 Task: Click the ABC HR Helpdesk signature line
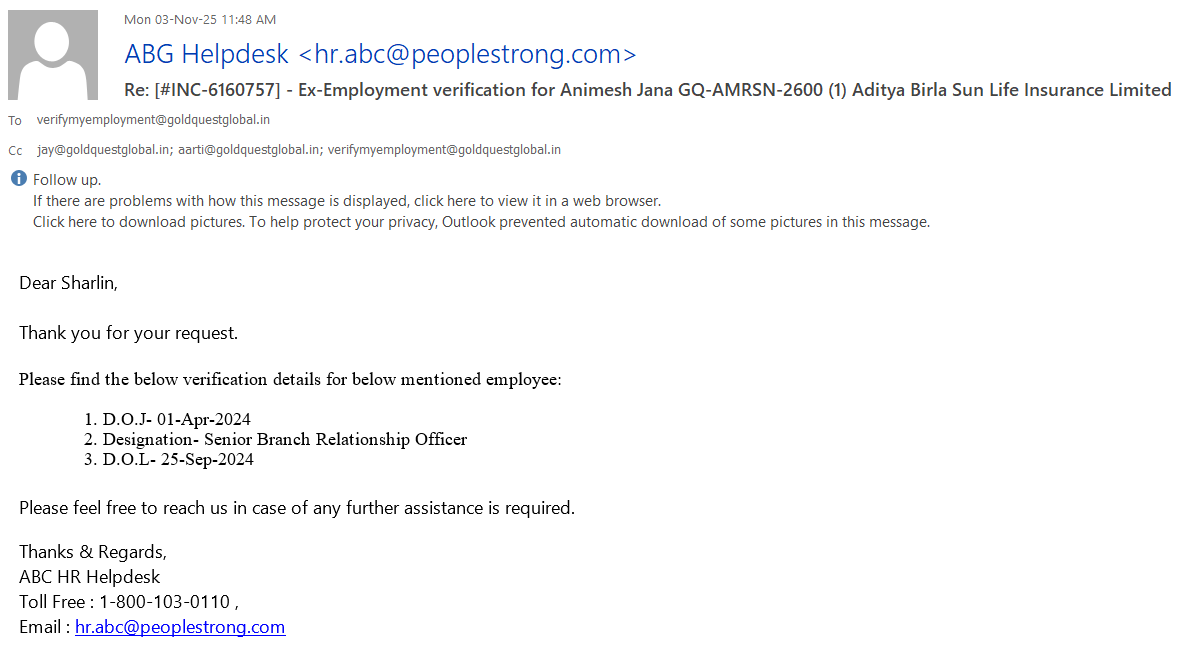pyautogui.click(x=89, y=577)
